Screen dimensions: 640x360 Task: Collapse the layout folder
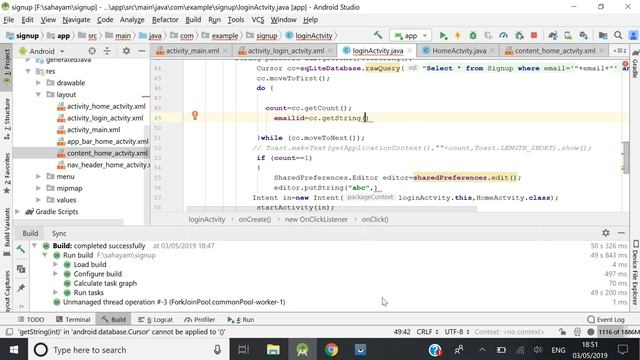pos(38,94)
